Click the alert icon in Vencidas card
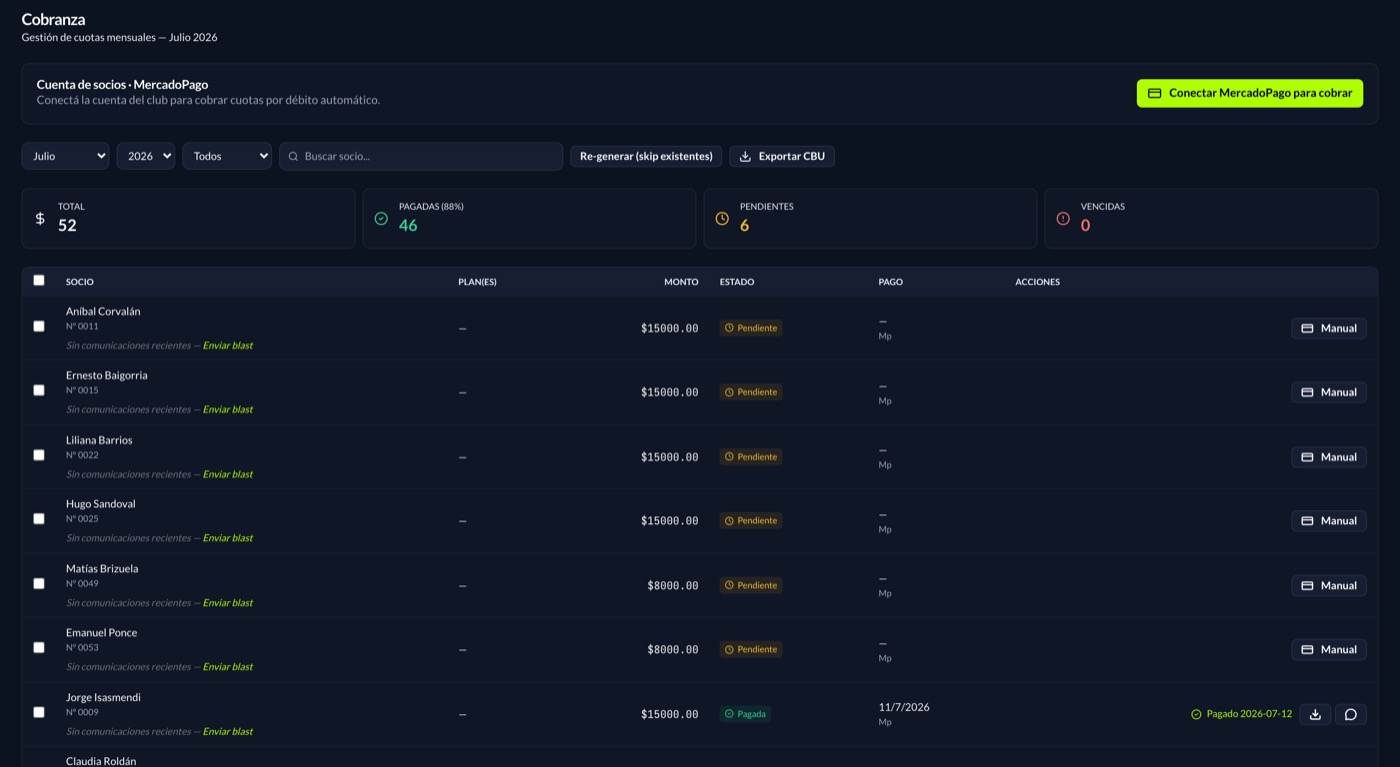This screenshot has width=1400, height=767. (x=1063, y=218)
